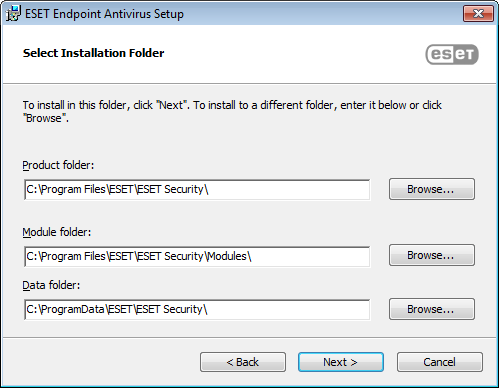Viewport: 499px width, 388px height.
Task: Click inside the Module folder path field
Action: (x=197, y=256)
